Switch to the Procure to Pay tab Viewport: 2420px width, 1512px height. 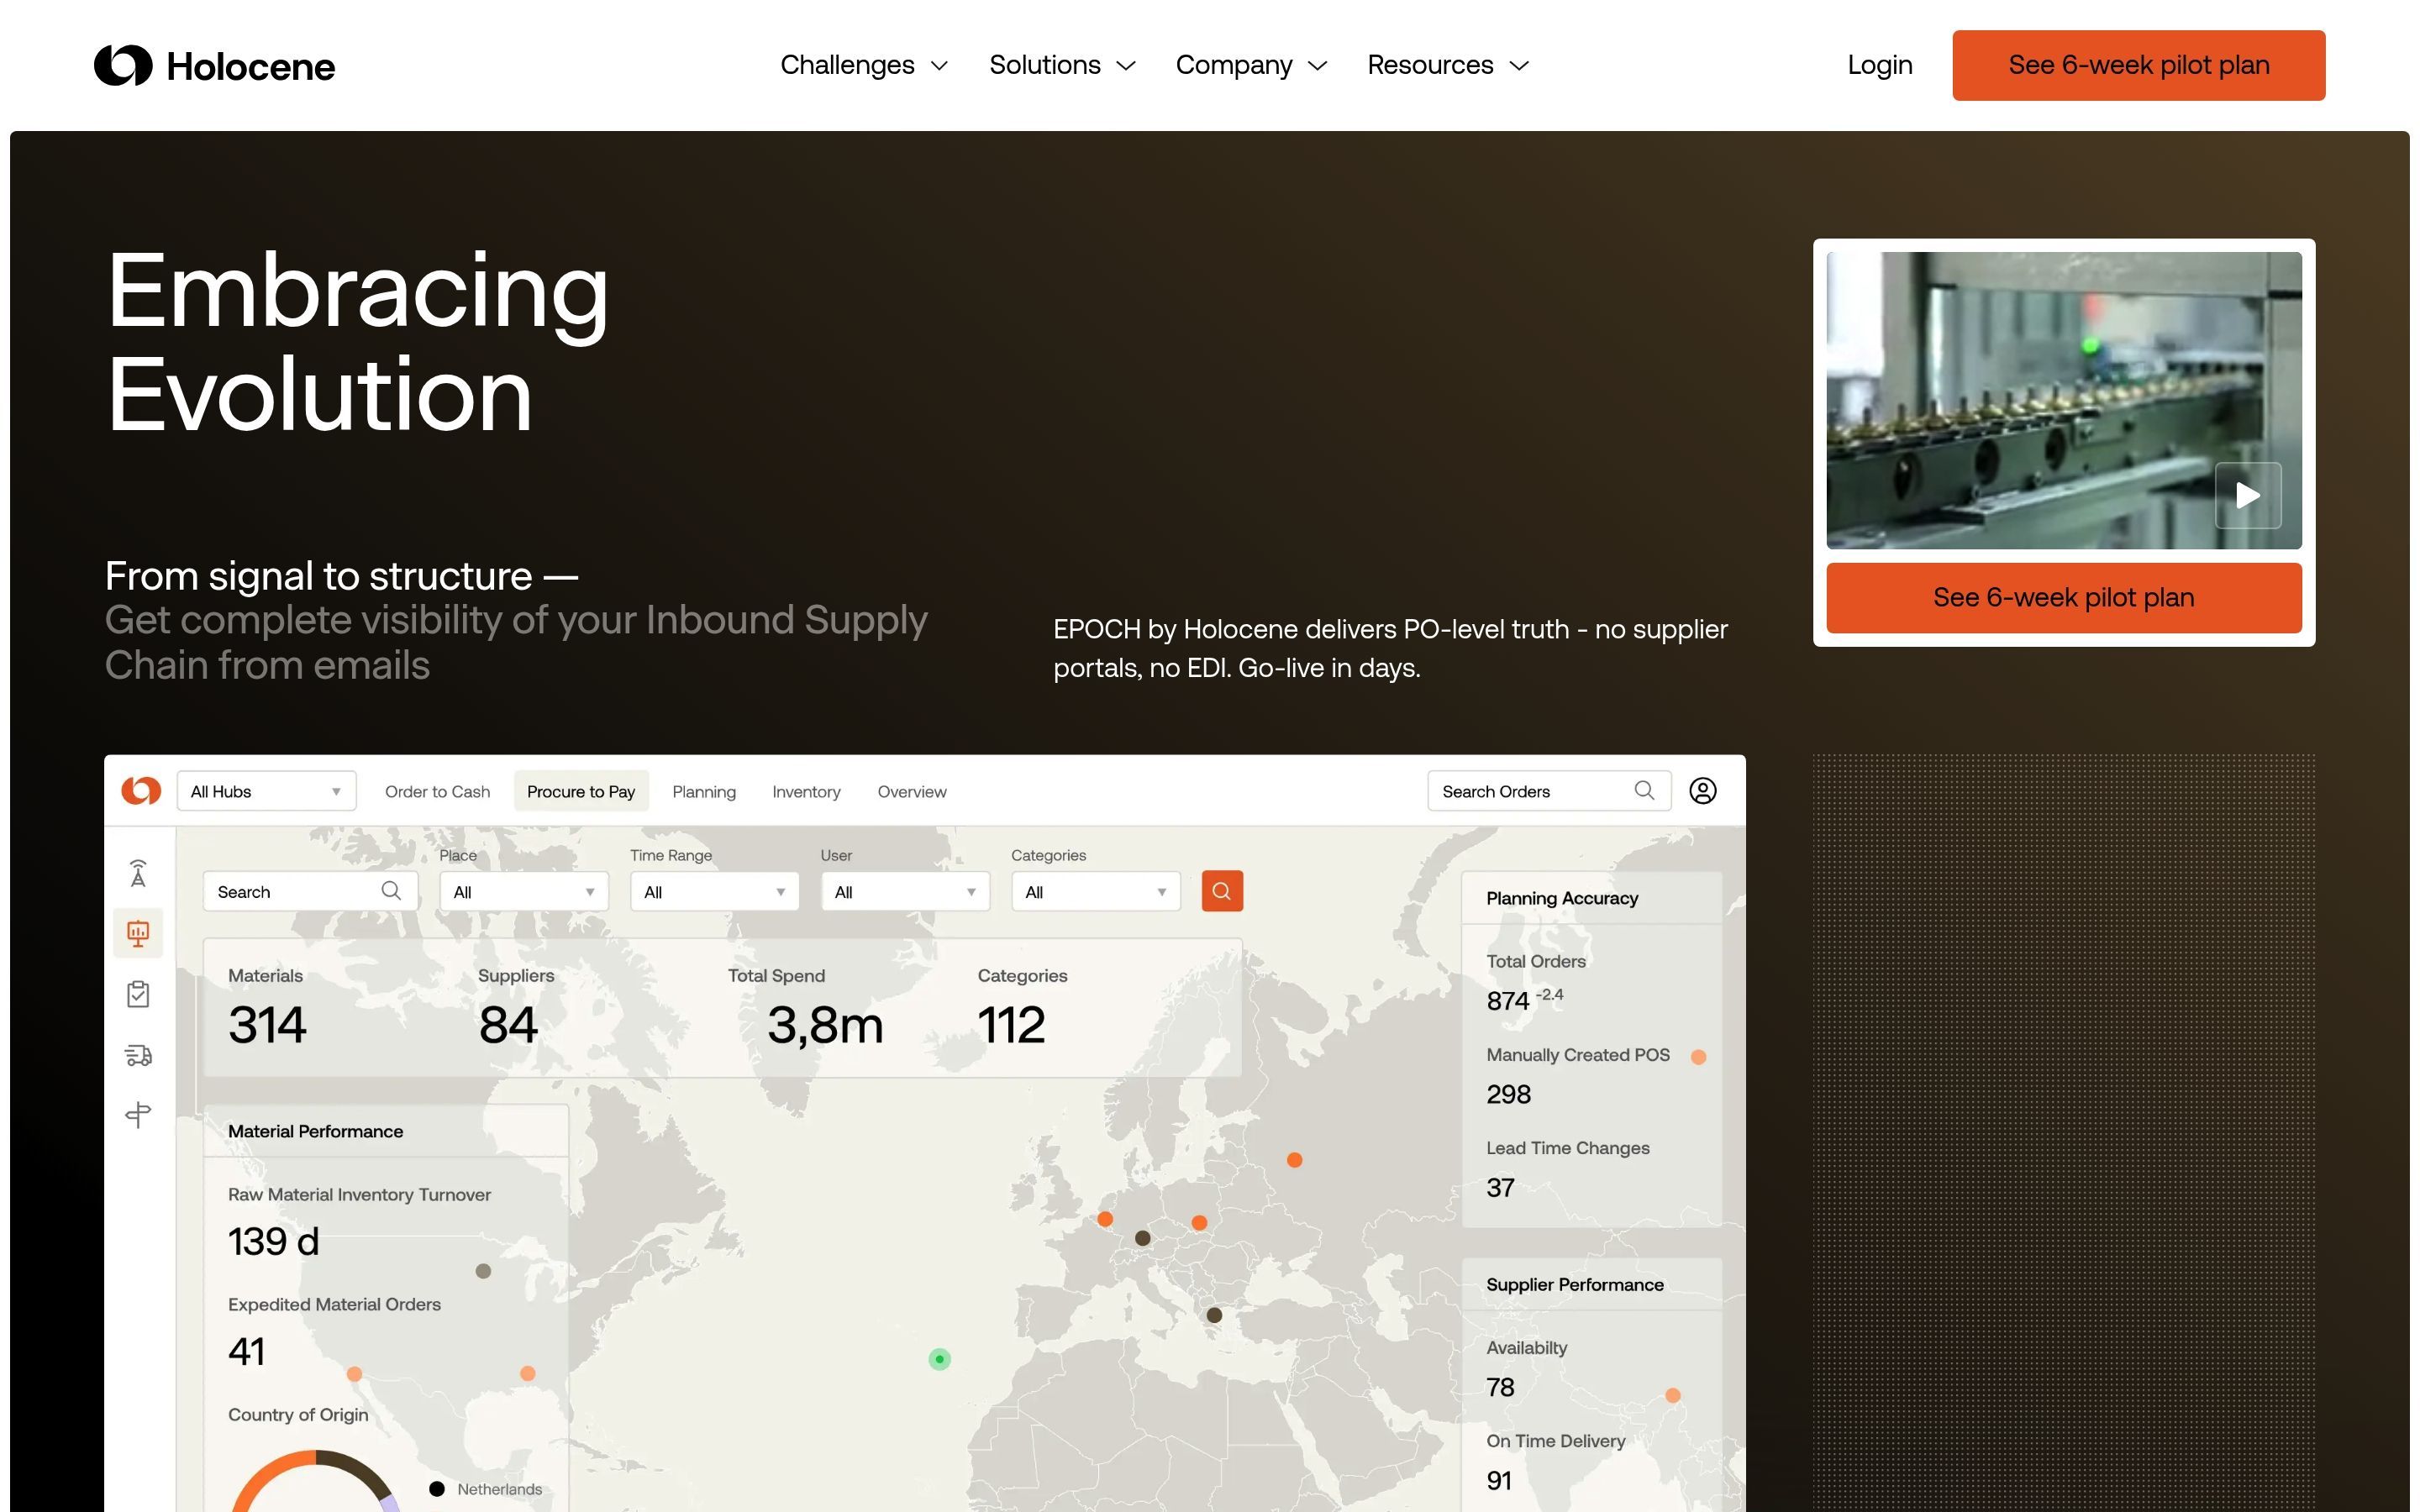pyautogui.click(x=580, y=791)
